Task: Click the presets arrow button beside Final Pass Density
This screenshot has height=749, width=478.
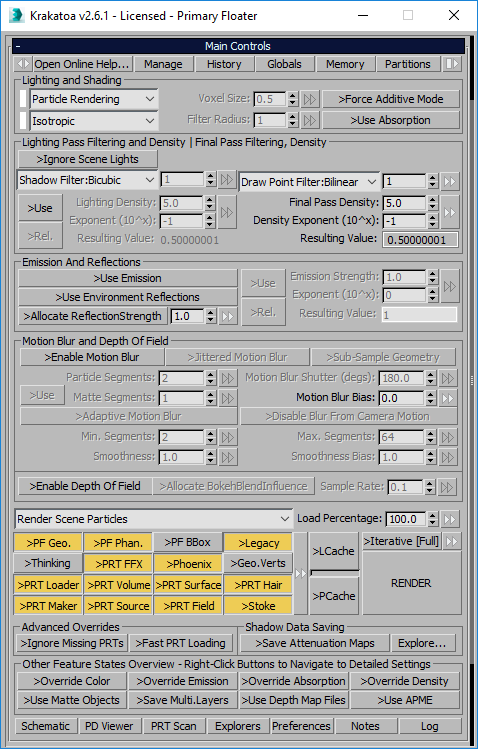Action: tap(450, 212)
